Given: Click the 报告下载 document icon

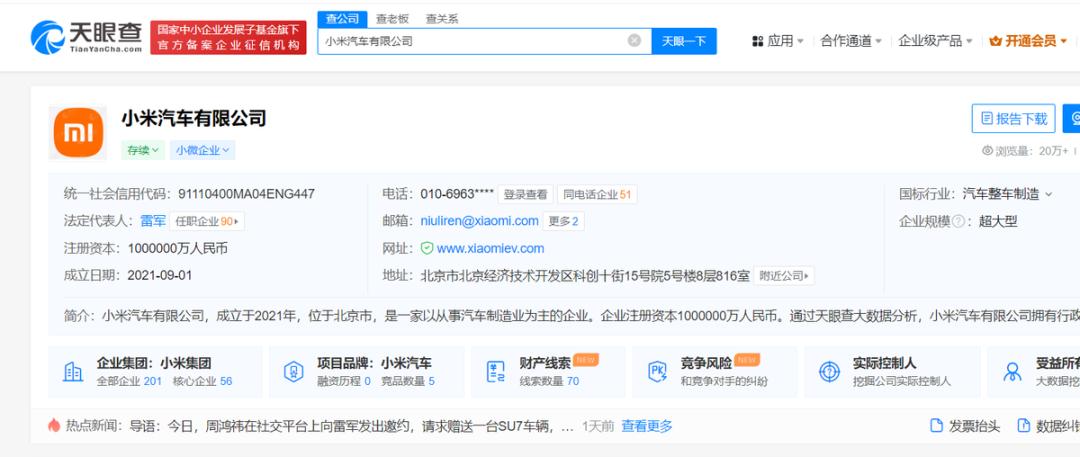Looking at the screenshot, I should click(x=986, y=119).
